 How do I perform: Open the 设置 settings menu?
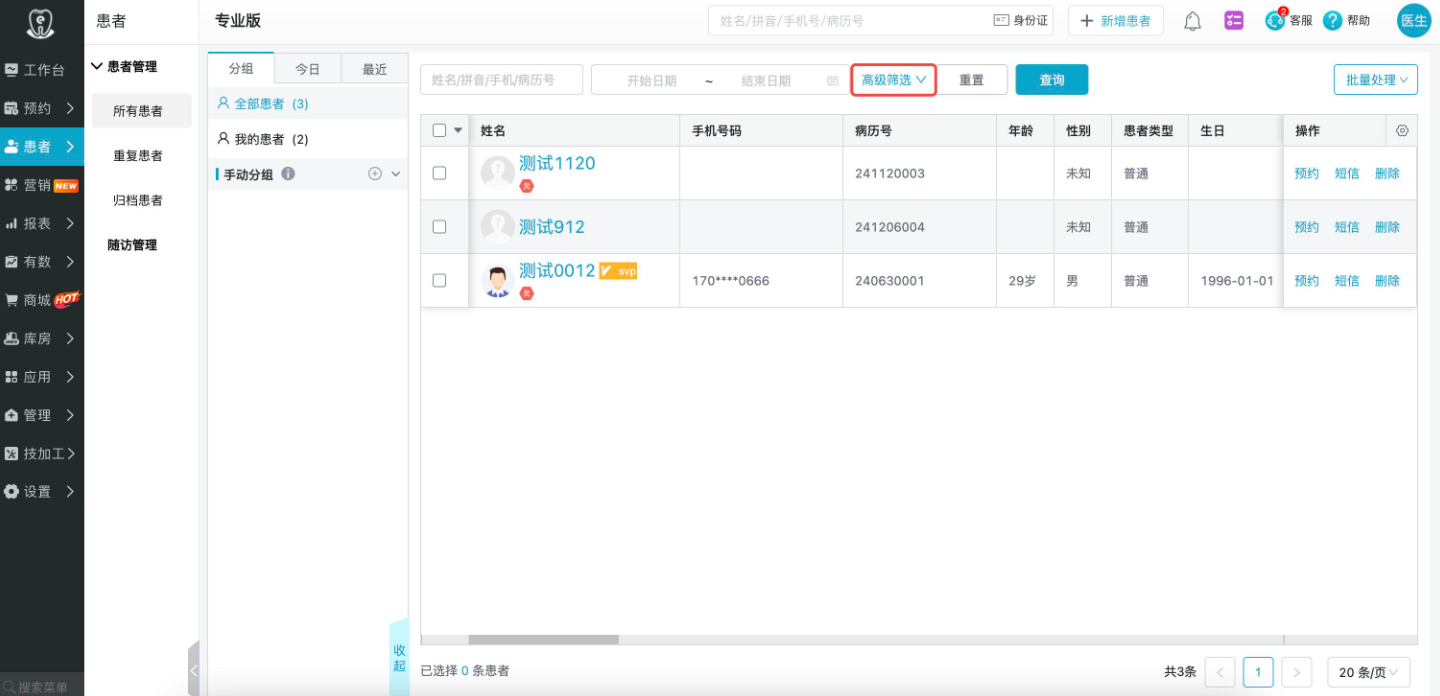point(42,491)
